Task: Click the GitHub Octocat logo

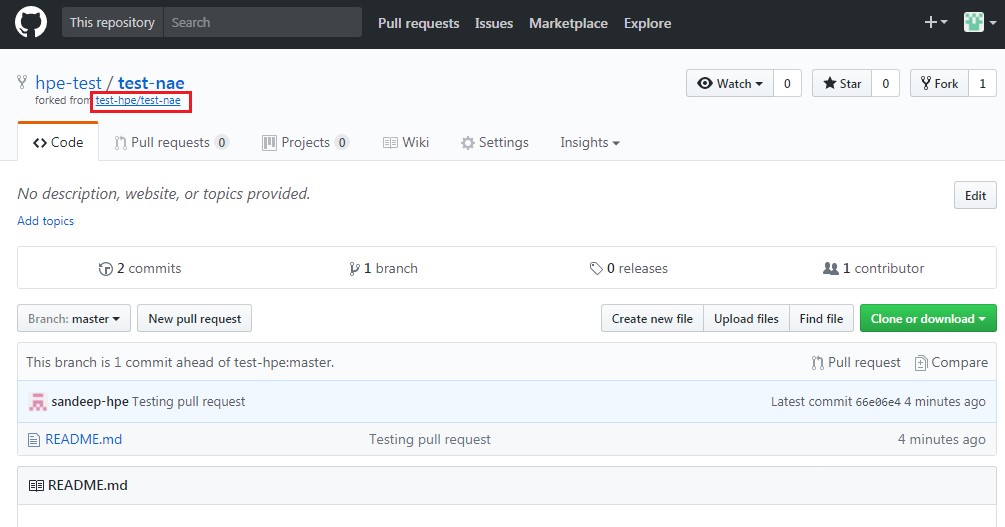Action: tap(31, 22)
